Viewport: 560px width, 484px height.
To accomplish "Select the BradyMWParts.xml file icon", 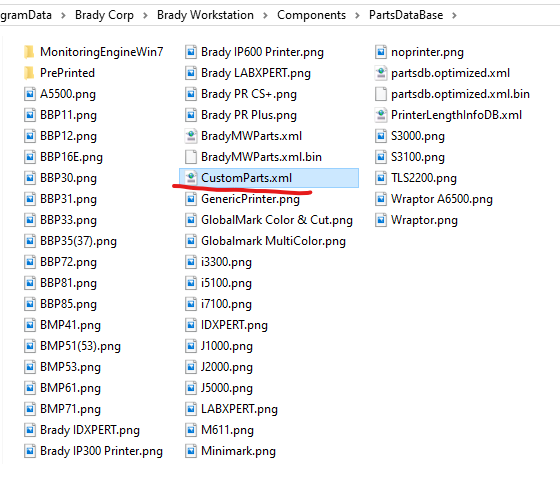I will tap(191, 136).
